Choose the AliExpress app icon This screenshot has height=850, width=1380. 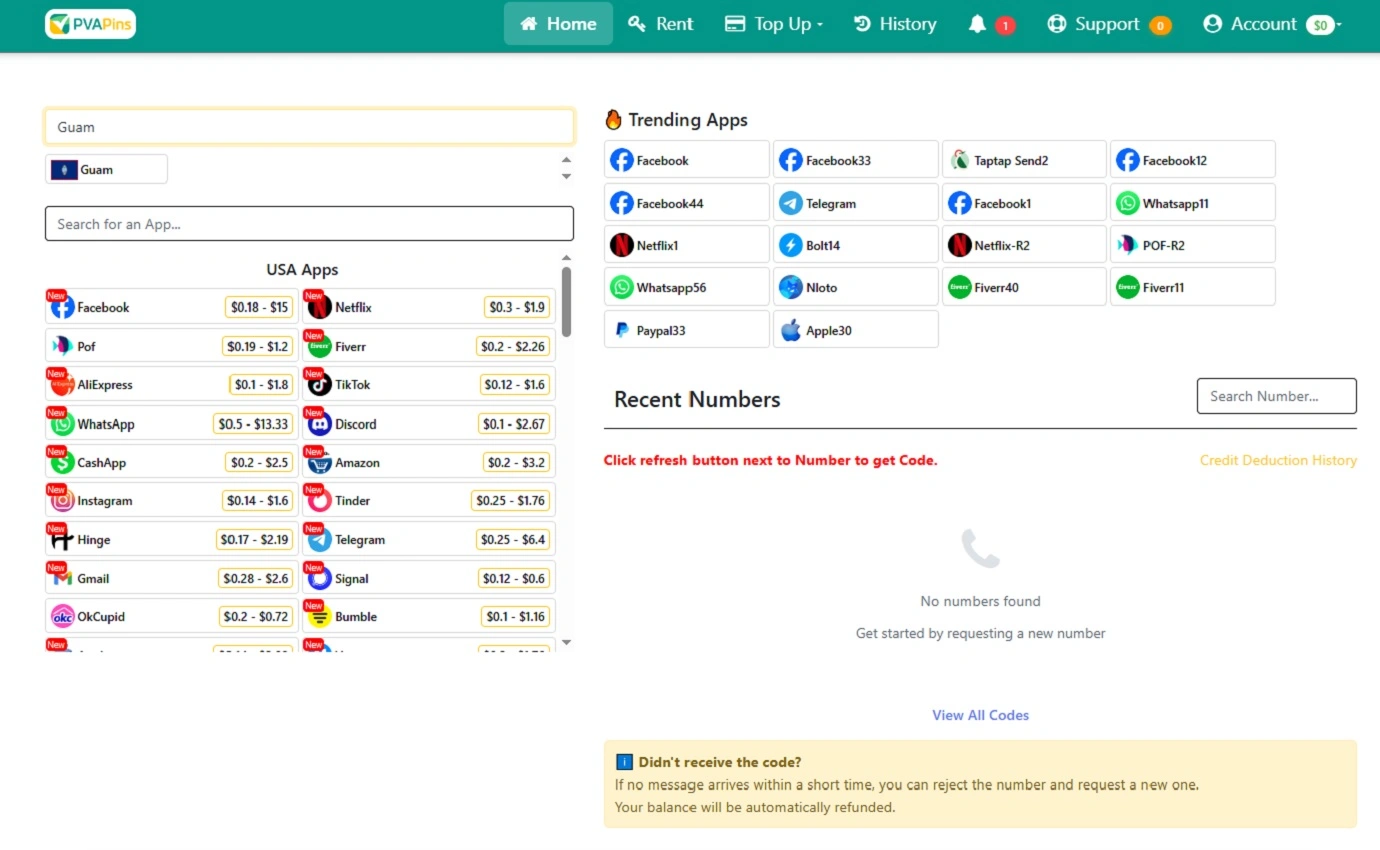[x=63, y=384]
